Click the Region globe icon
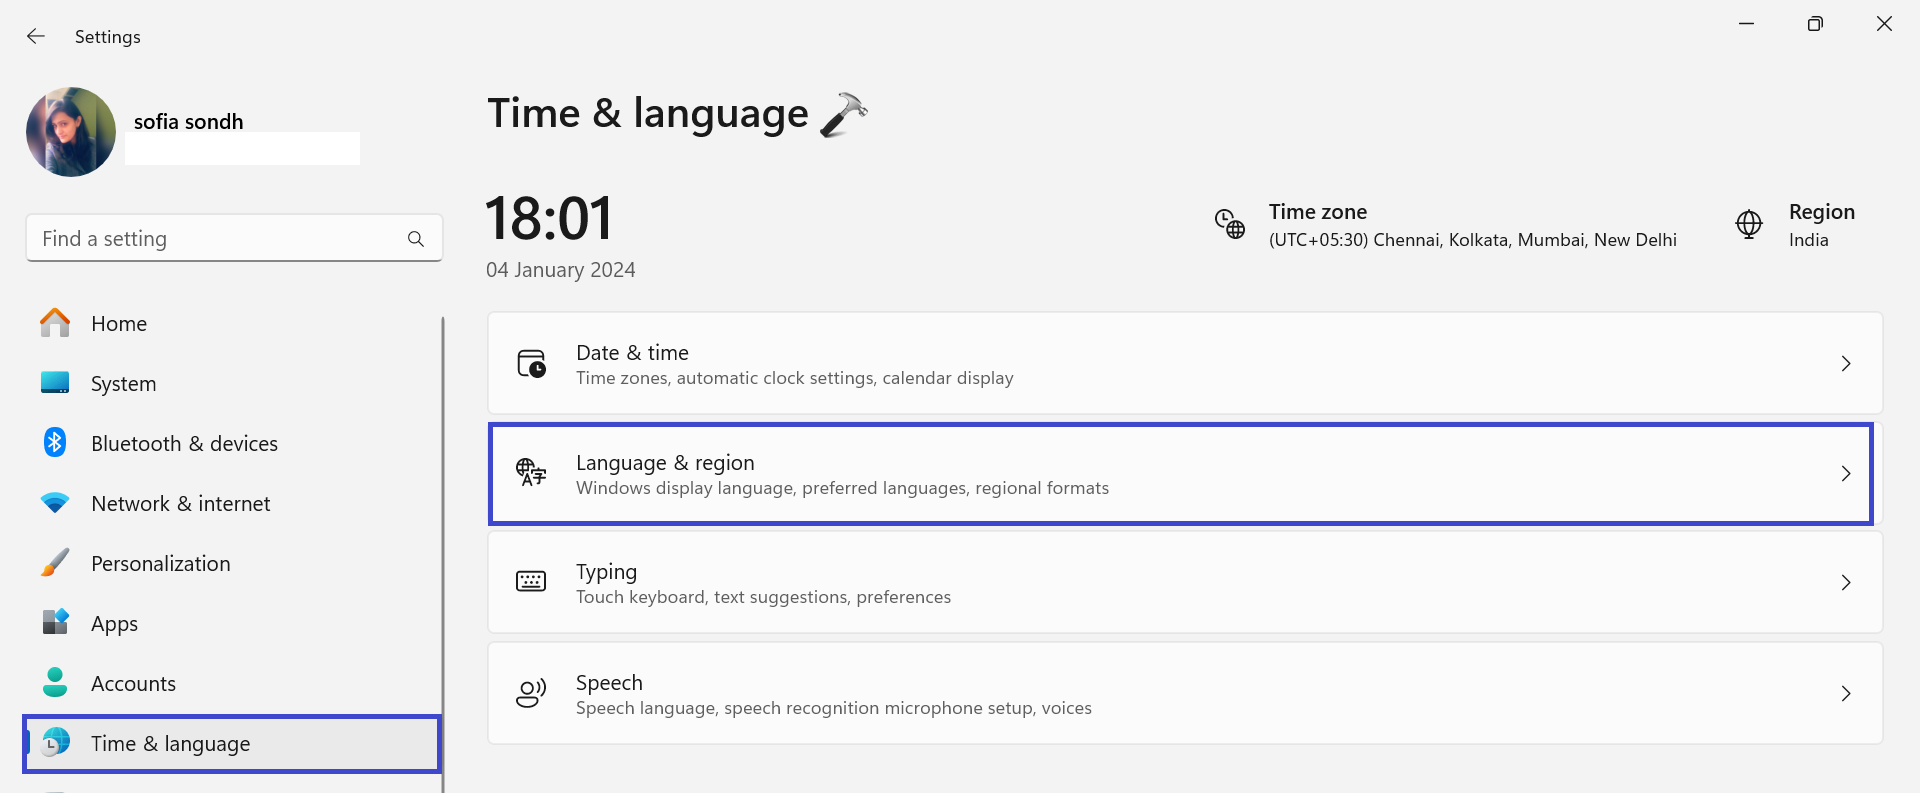This screenshot has height=793, width=1920. pos(1748,224)
